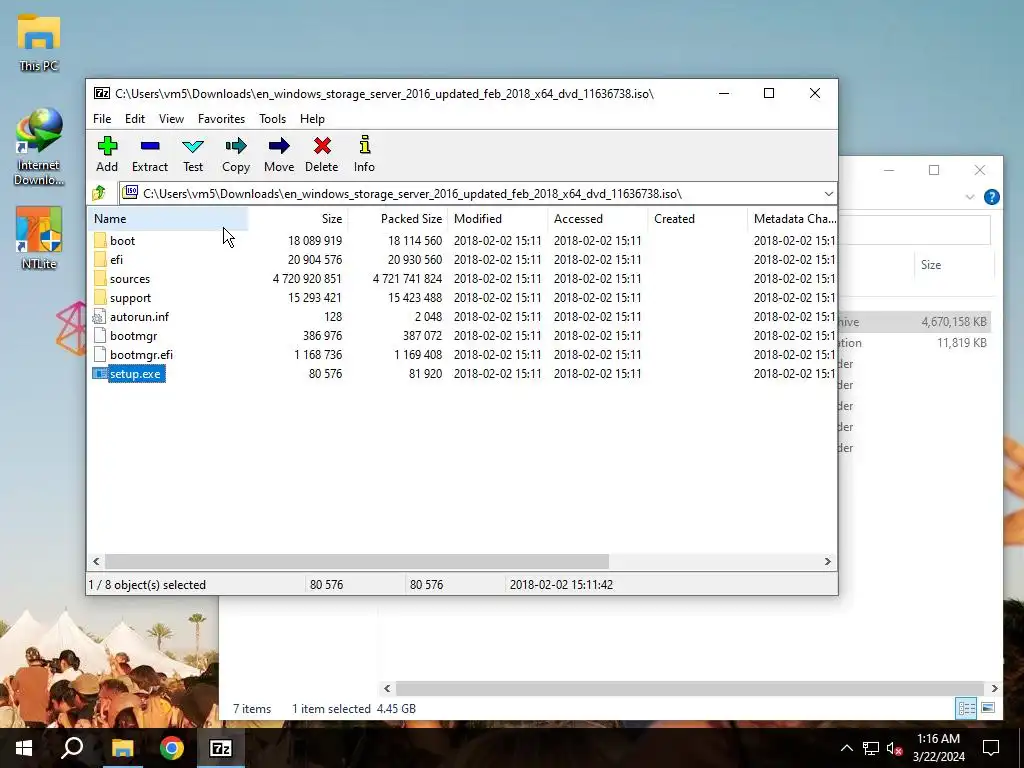Open the Favorites menu
The image size is (1024, 768).
click(x=221, y=119)
